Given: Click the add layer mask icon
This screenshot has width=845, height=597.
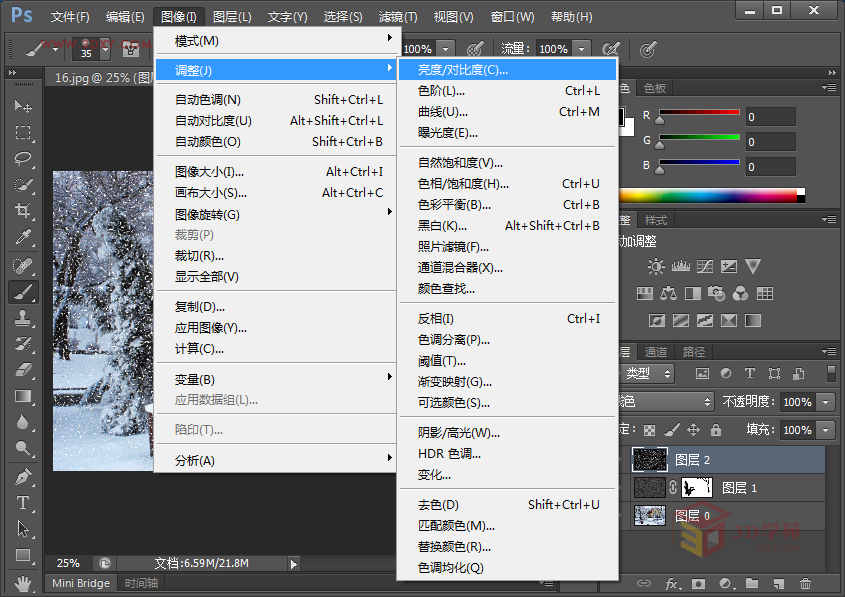Looking at the screenshot, I should pos(698,583).
